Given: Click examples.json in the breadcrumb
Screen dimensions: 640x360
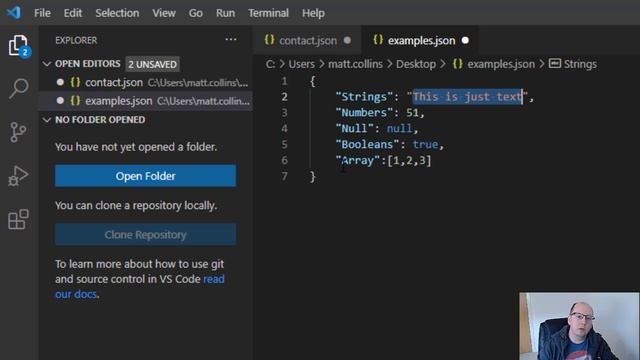Looking at the screenshot, I should (501, 64).
